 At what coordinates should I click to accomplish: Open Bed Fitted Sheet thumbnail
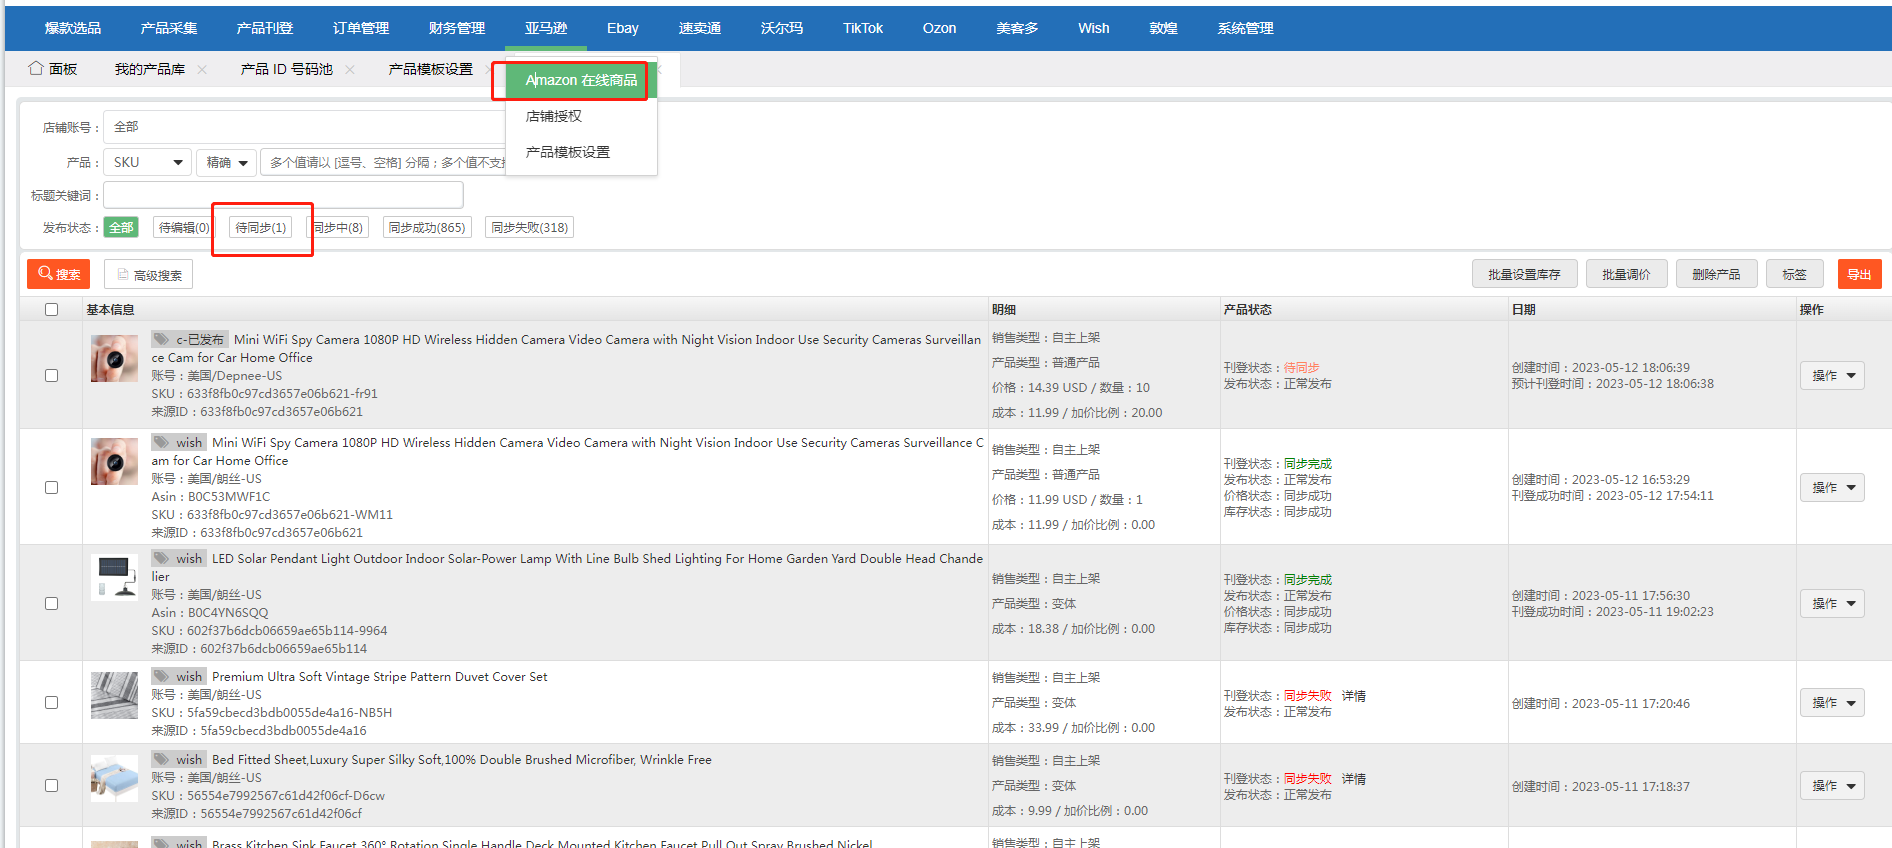114,778
